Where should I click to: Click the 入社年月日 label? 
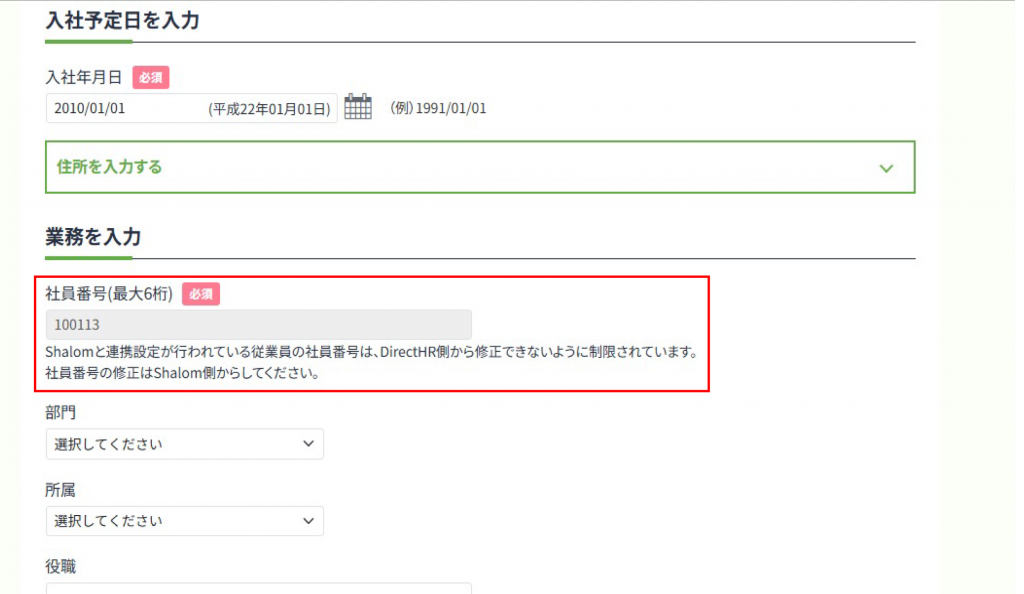[84, 78]
